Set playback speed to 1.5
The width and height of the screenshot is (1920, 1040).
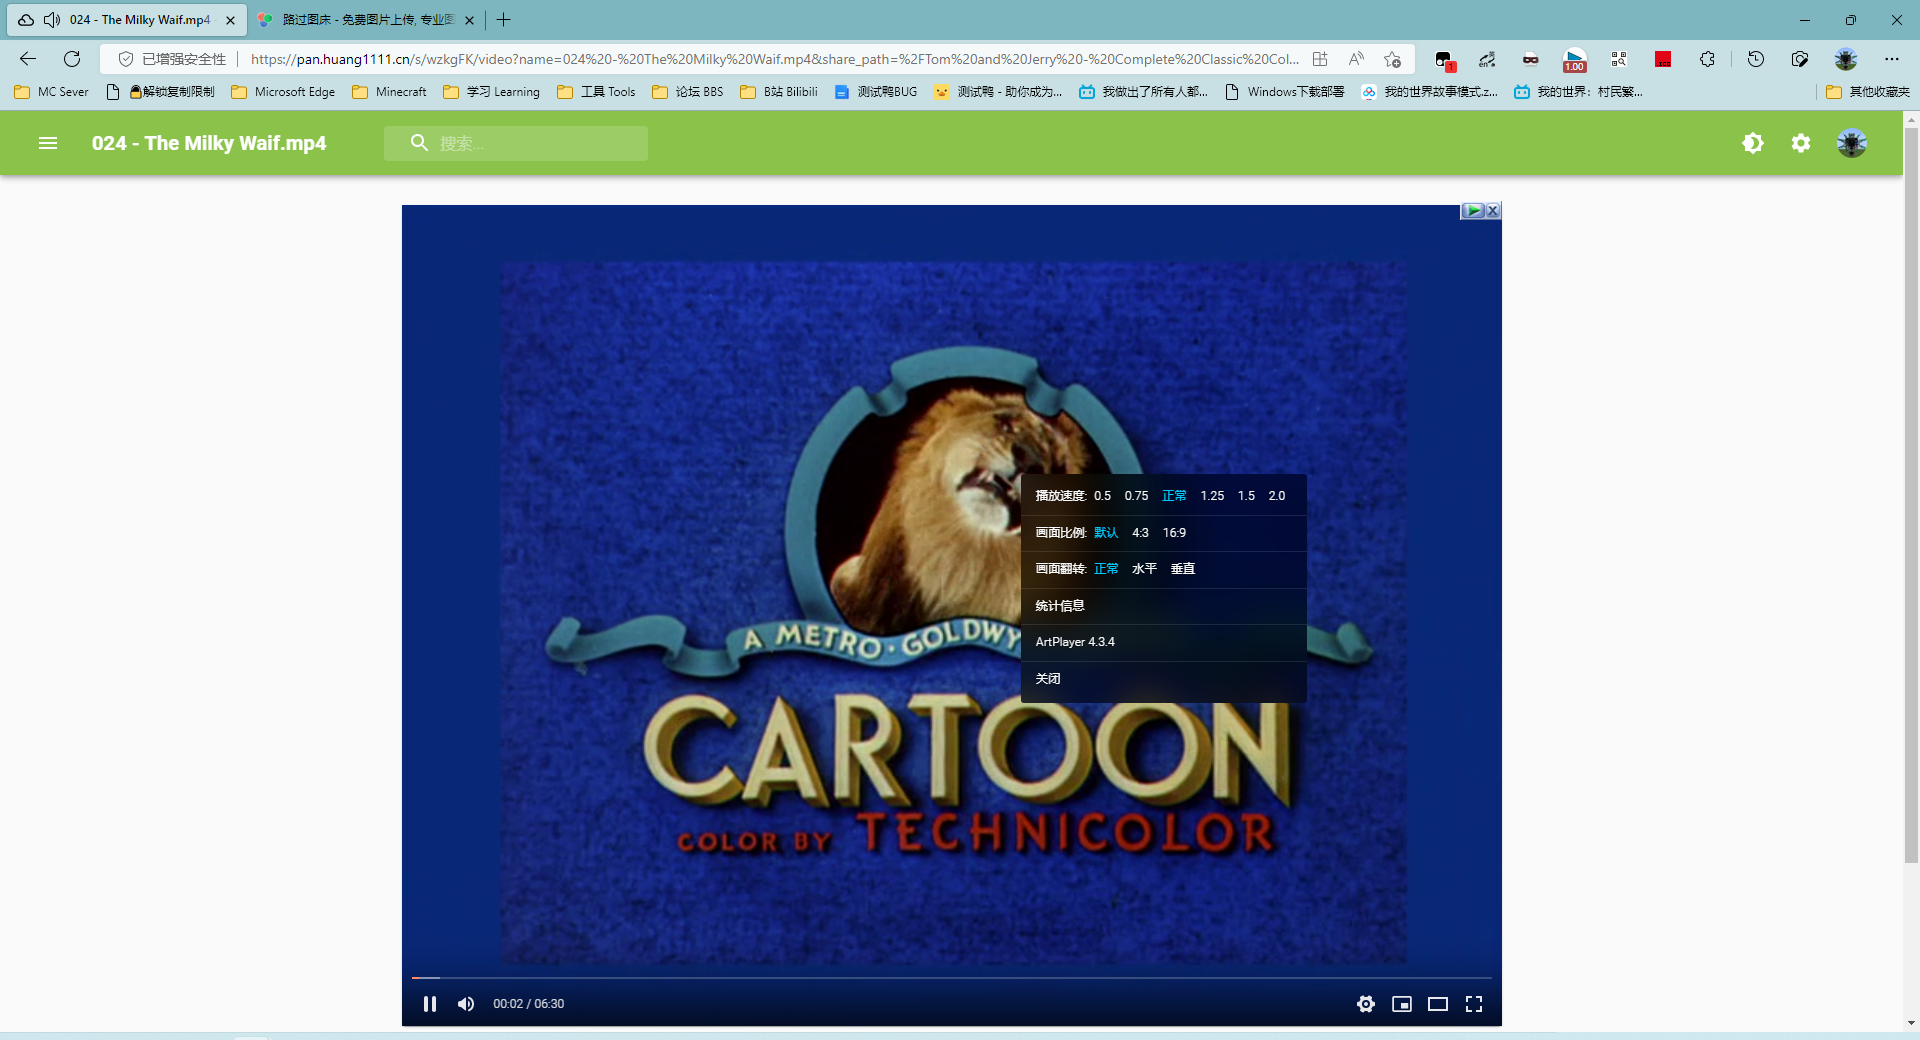(1246, 496)
